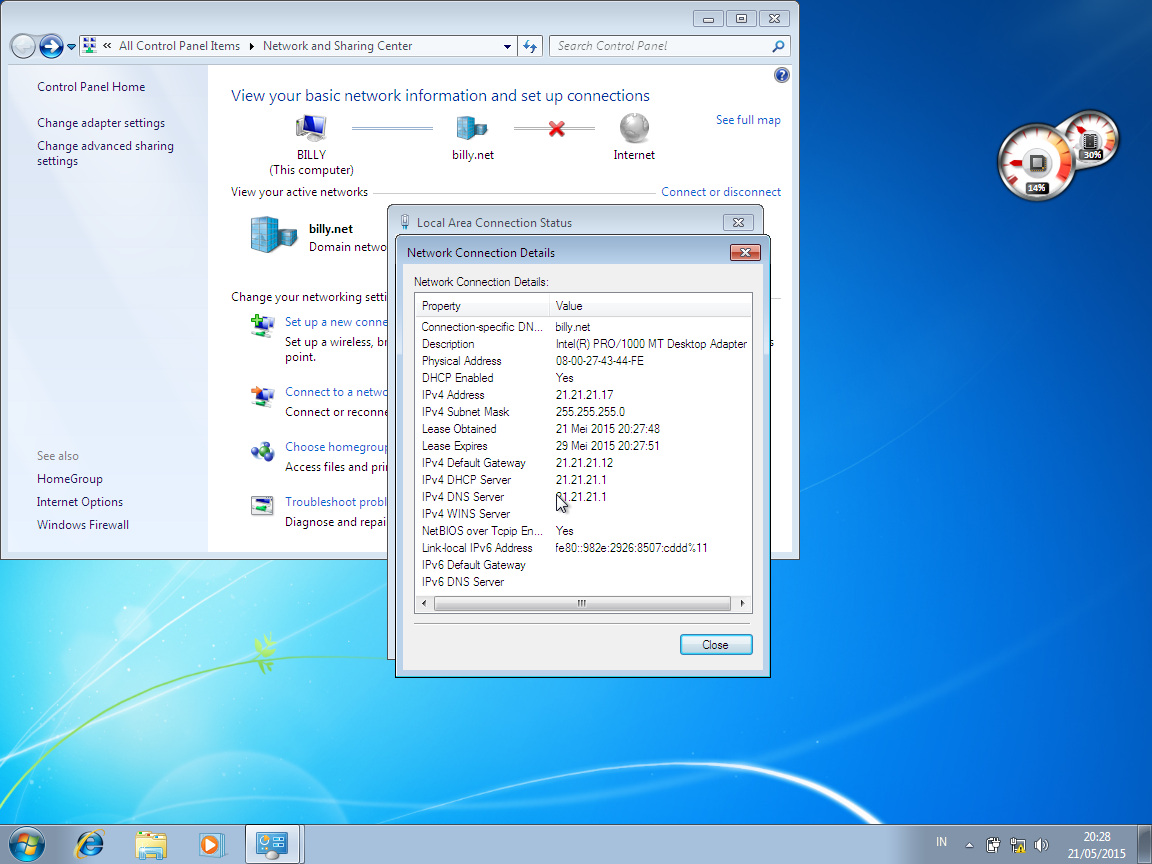Click the Internet globe icon
Screen dimensions: 1152x864
click(634, 128)
